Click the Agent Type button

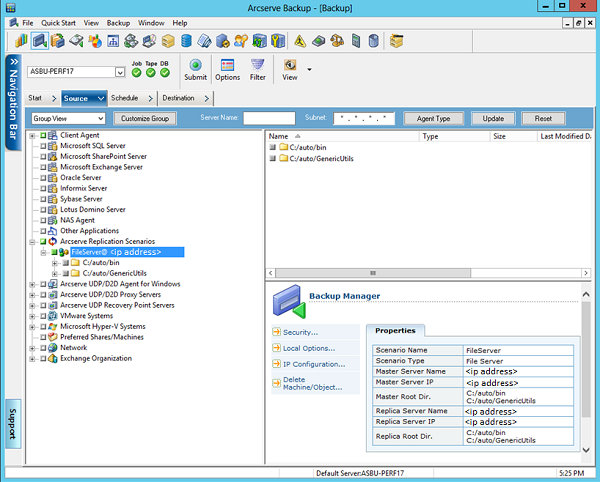[434, 119]
